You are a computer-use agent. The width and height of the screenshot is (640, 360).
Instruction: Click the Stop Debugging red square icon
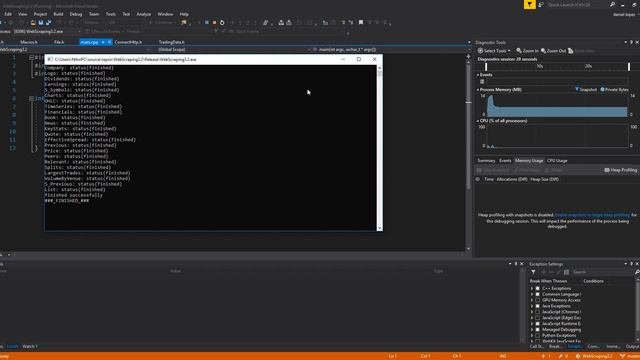pos(214,22)
